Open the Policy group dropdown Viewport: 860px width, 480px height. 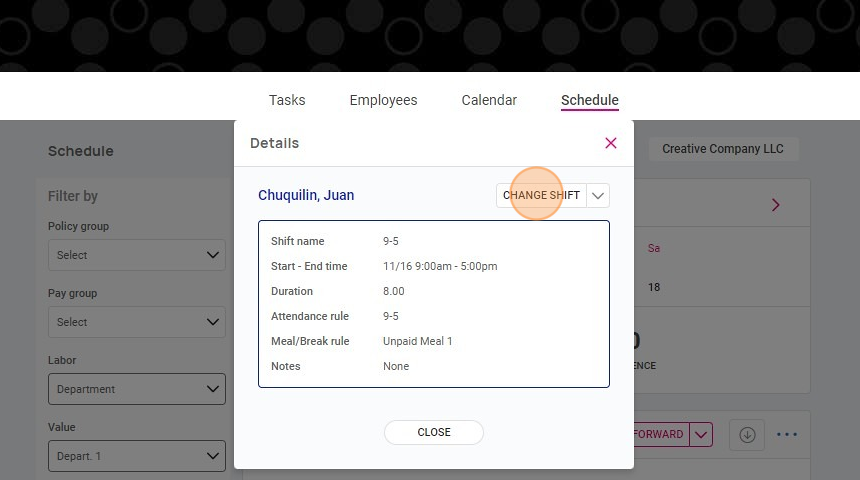pos(137,255)
